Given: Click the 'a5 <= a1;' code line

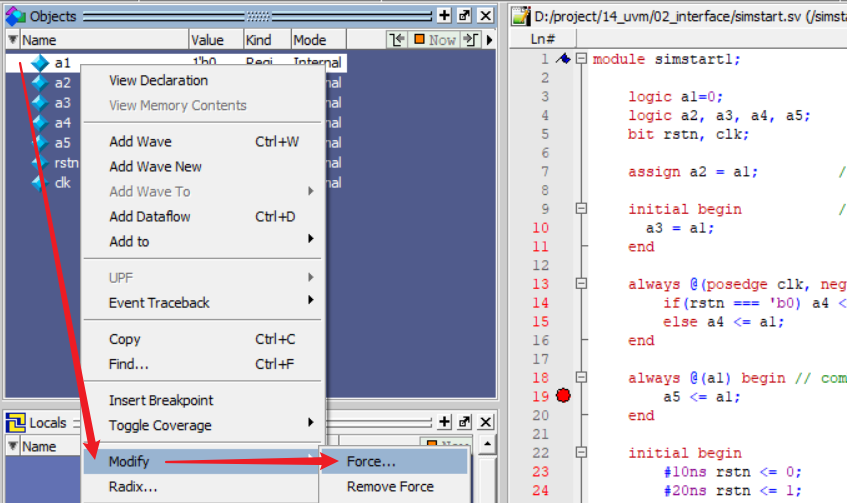Looking at the screenshot, I should point(702,397).
